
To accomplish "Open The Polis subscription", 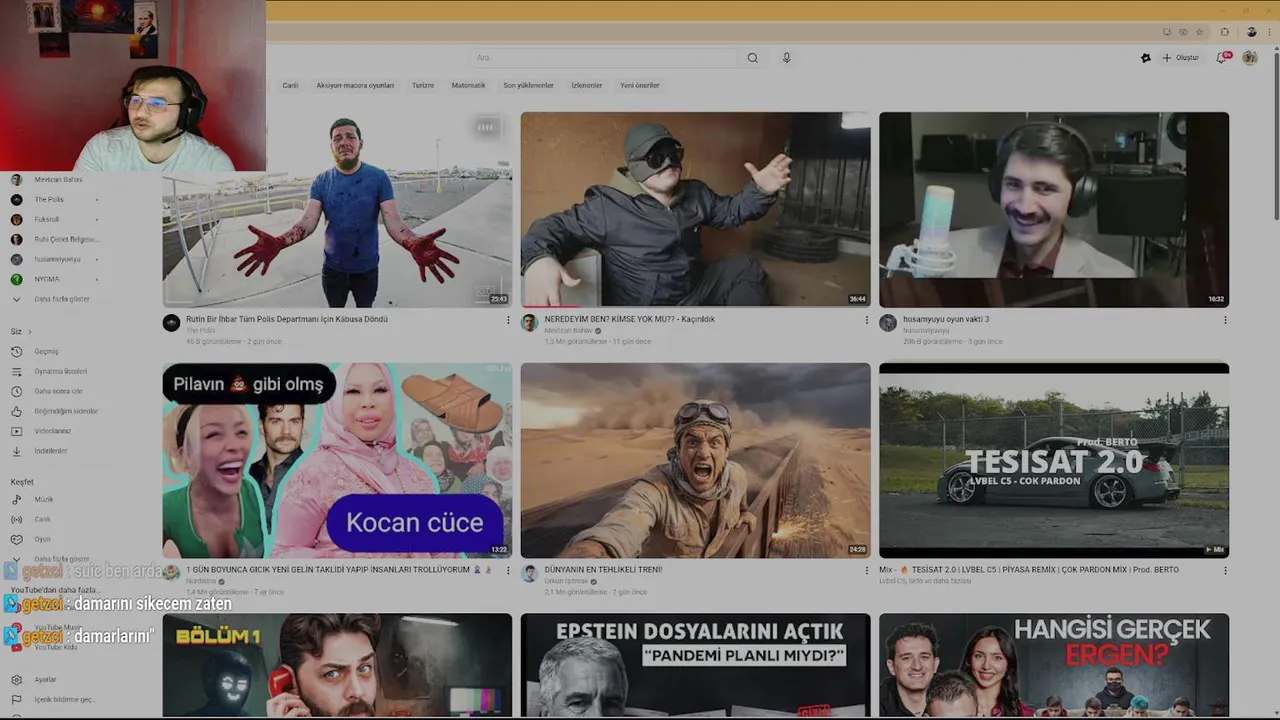I will [56, 199].
